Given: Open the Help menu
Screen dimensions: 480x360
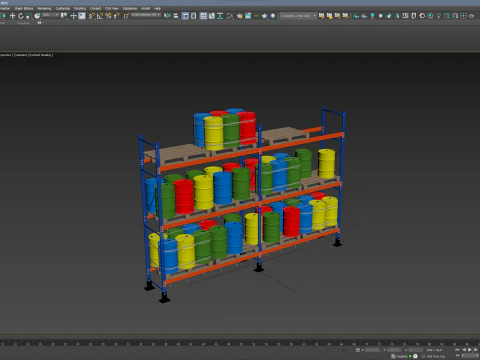Looking at the screenshot, I should pos(157,8).
